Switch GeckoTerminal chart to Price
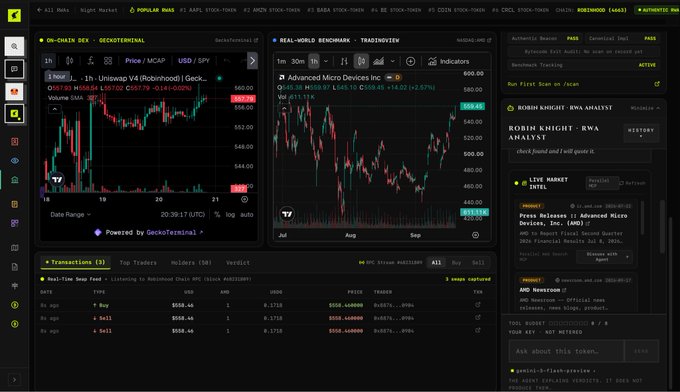This screenshot has width=680, height=392. 133,61
